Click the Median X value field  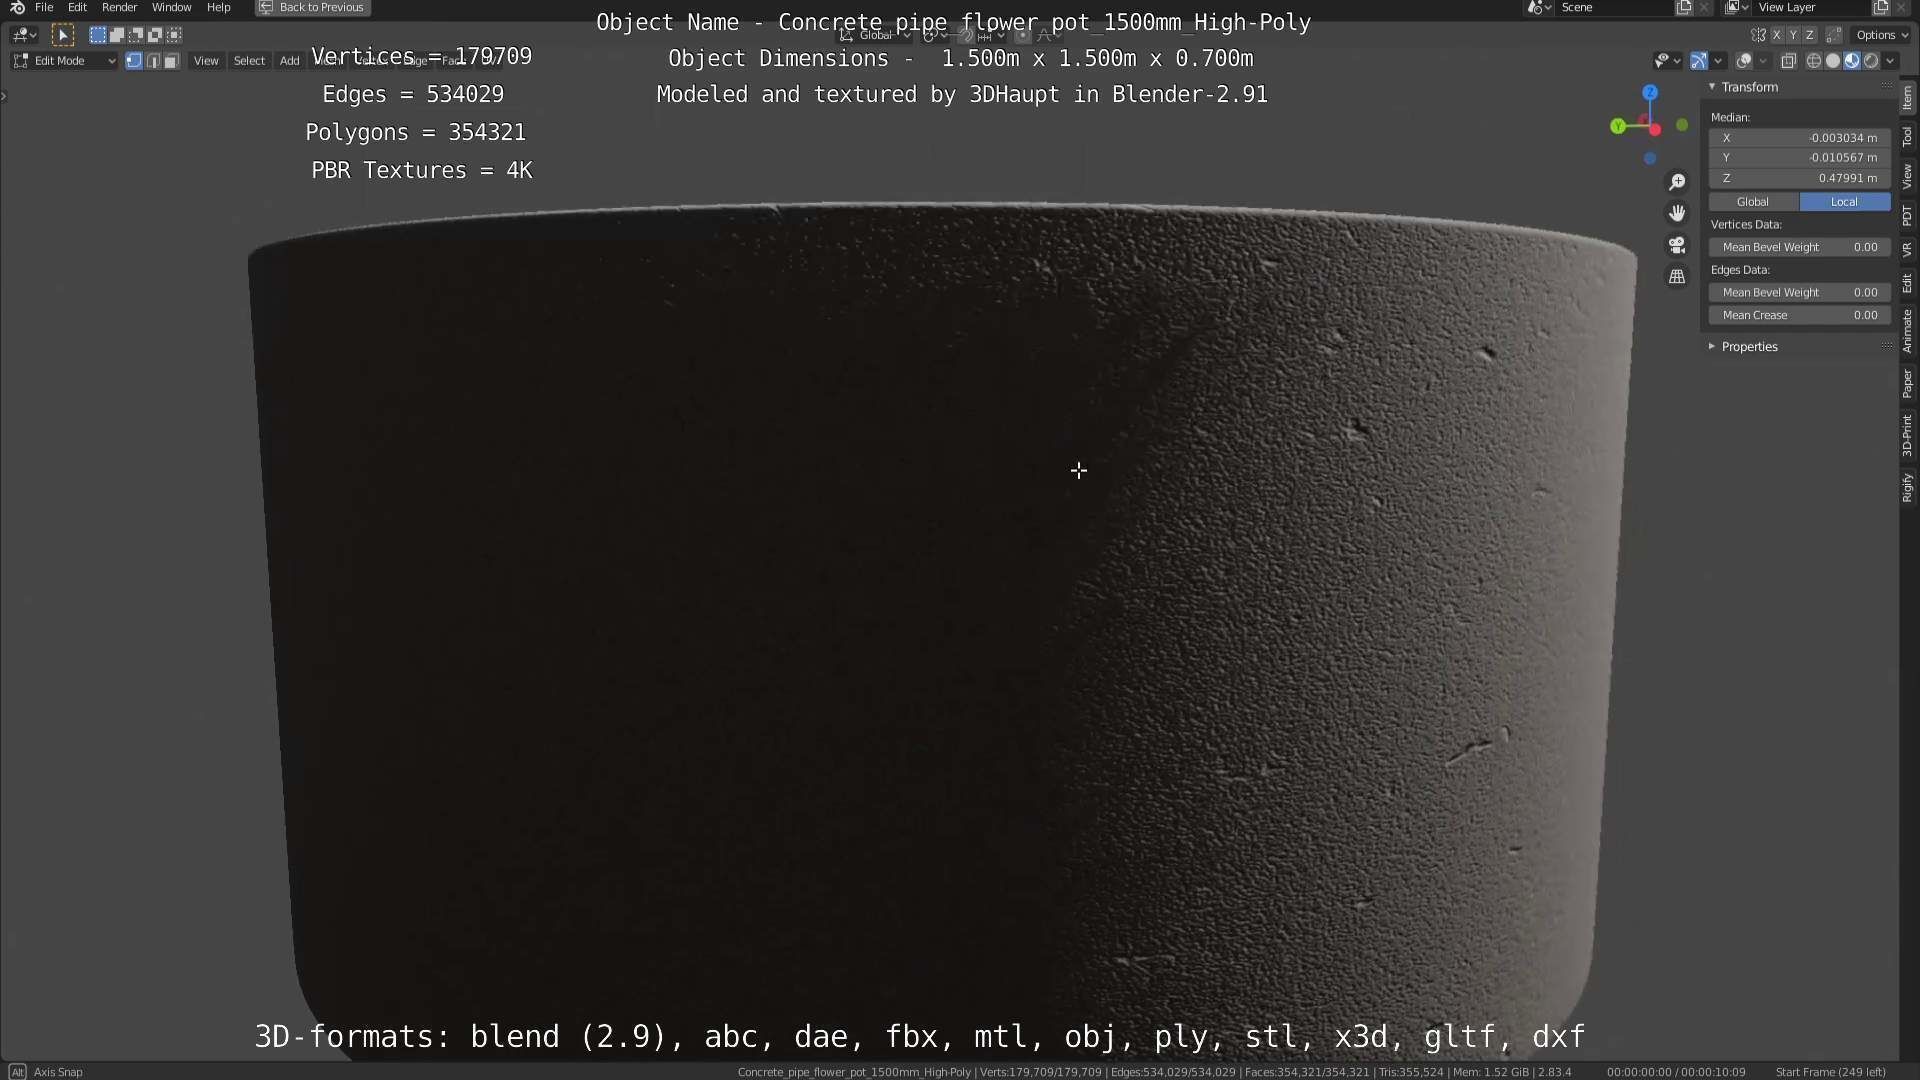[x=1799, y=138]
